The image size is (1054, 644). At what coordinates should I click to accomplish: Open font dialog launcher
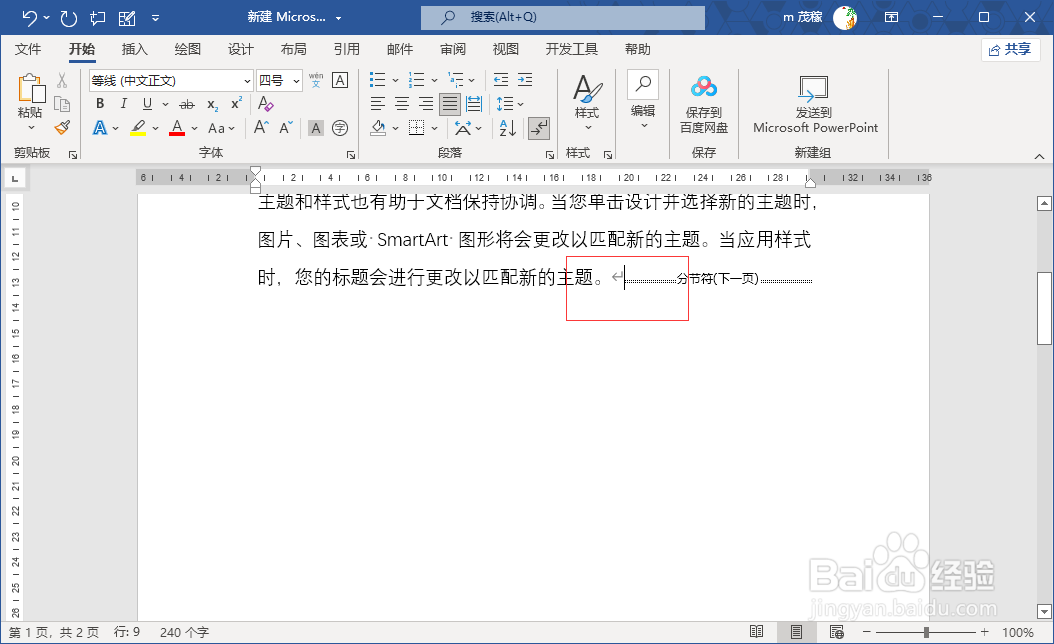pos(351,155)
